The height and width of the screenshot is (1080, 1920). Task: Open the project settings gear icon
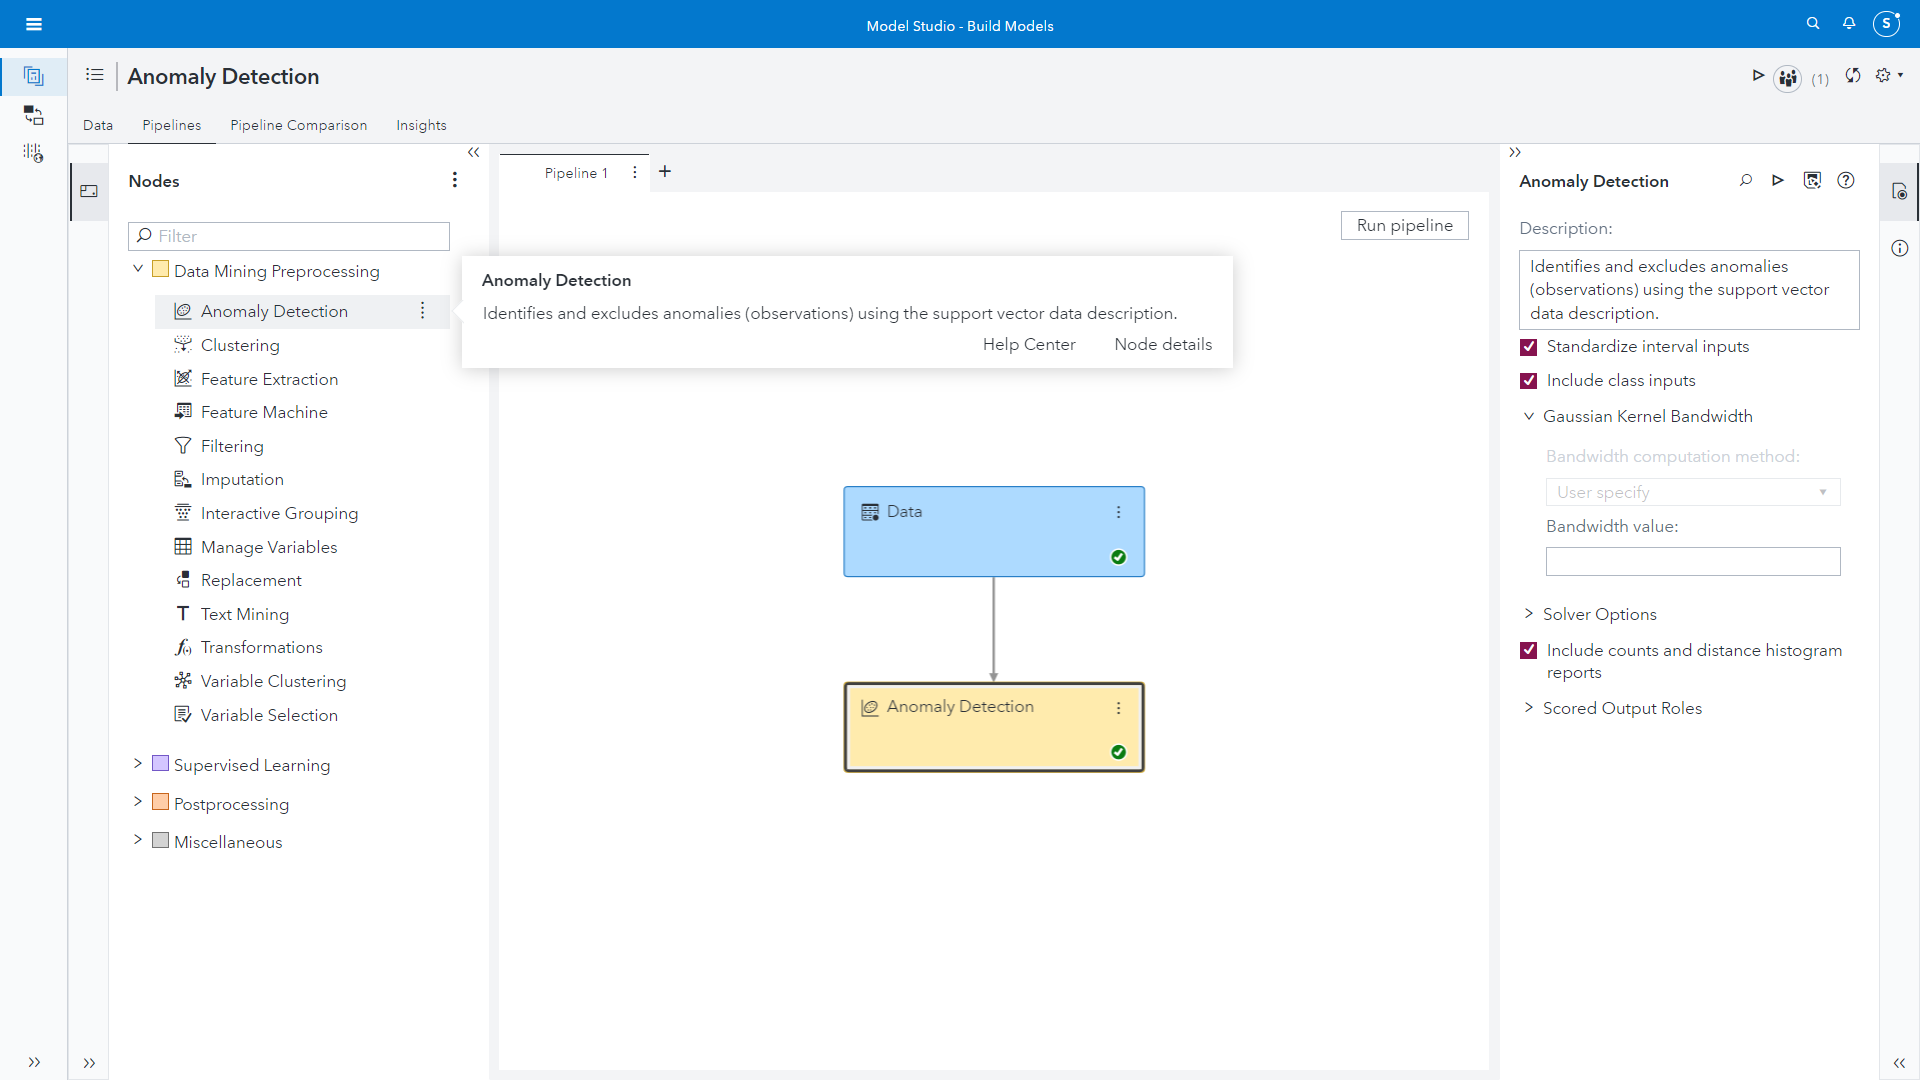[1884, 76]
